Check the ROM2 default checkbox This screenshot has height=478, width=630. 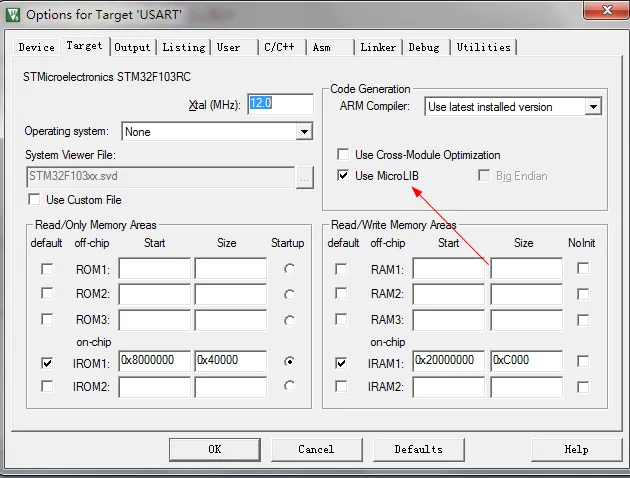coord(47,293)
